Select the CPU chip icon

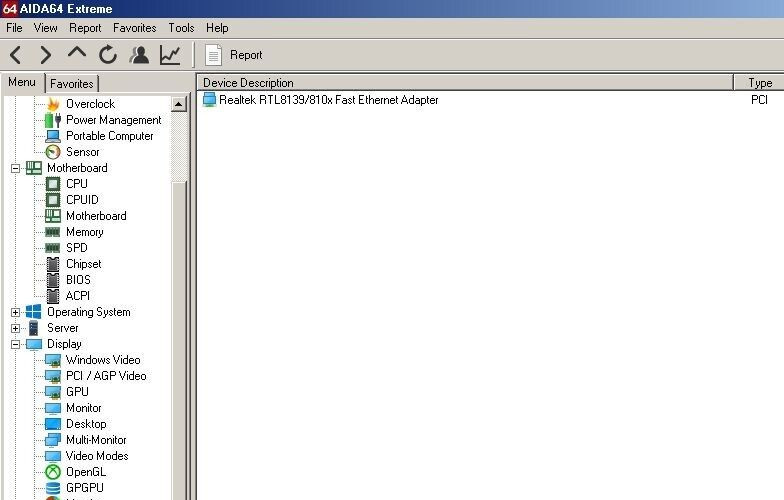[x=53, y=184]
